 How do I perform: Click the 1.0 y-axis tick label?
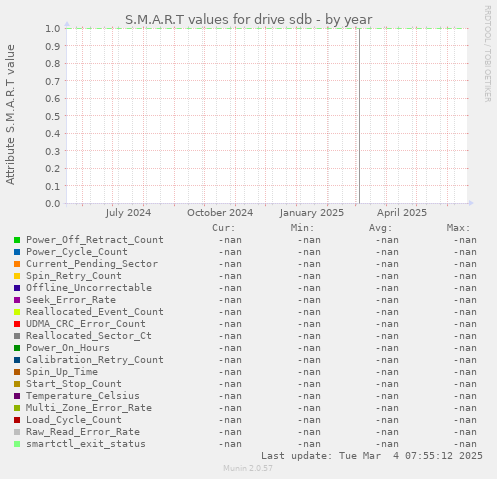(53, 28)
